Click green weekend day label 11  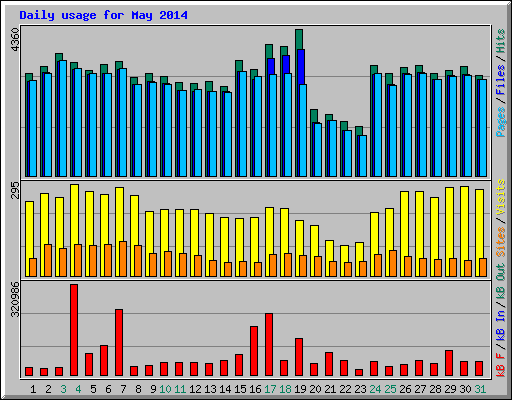tap(180, 389)
